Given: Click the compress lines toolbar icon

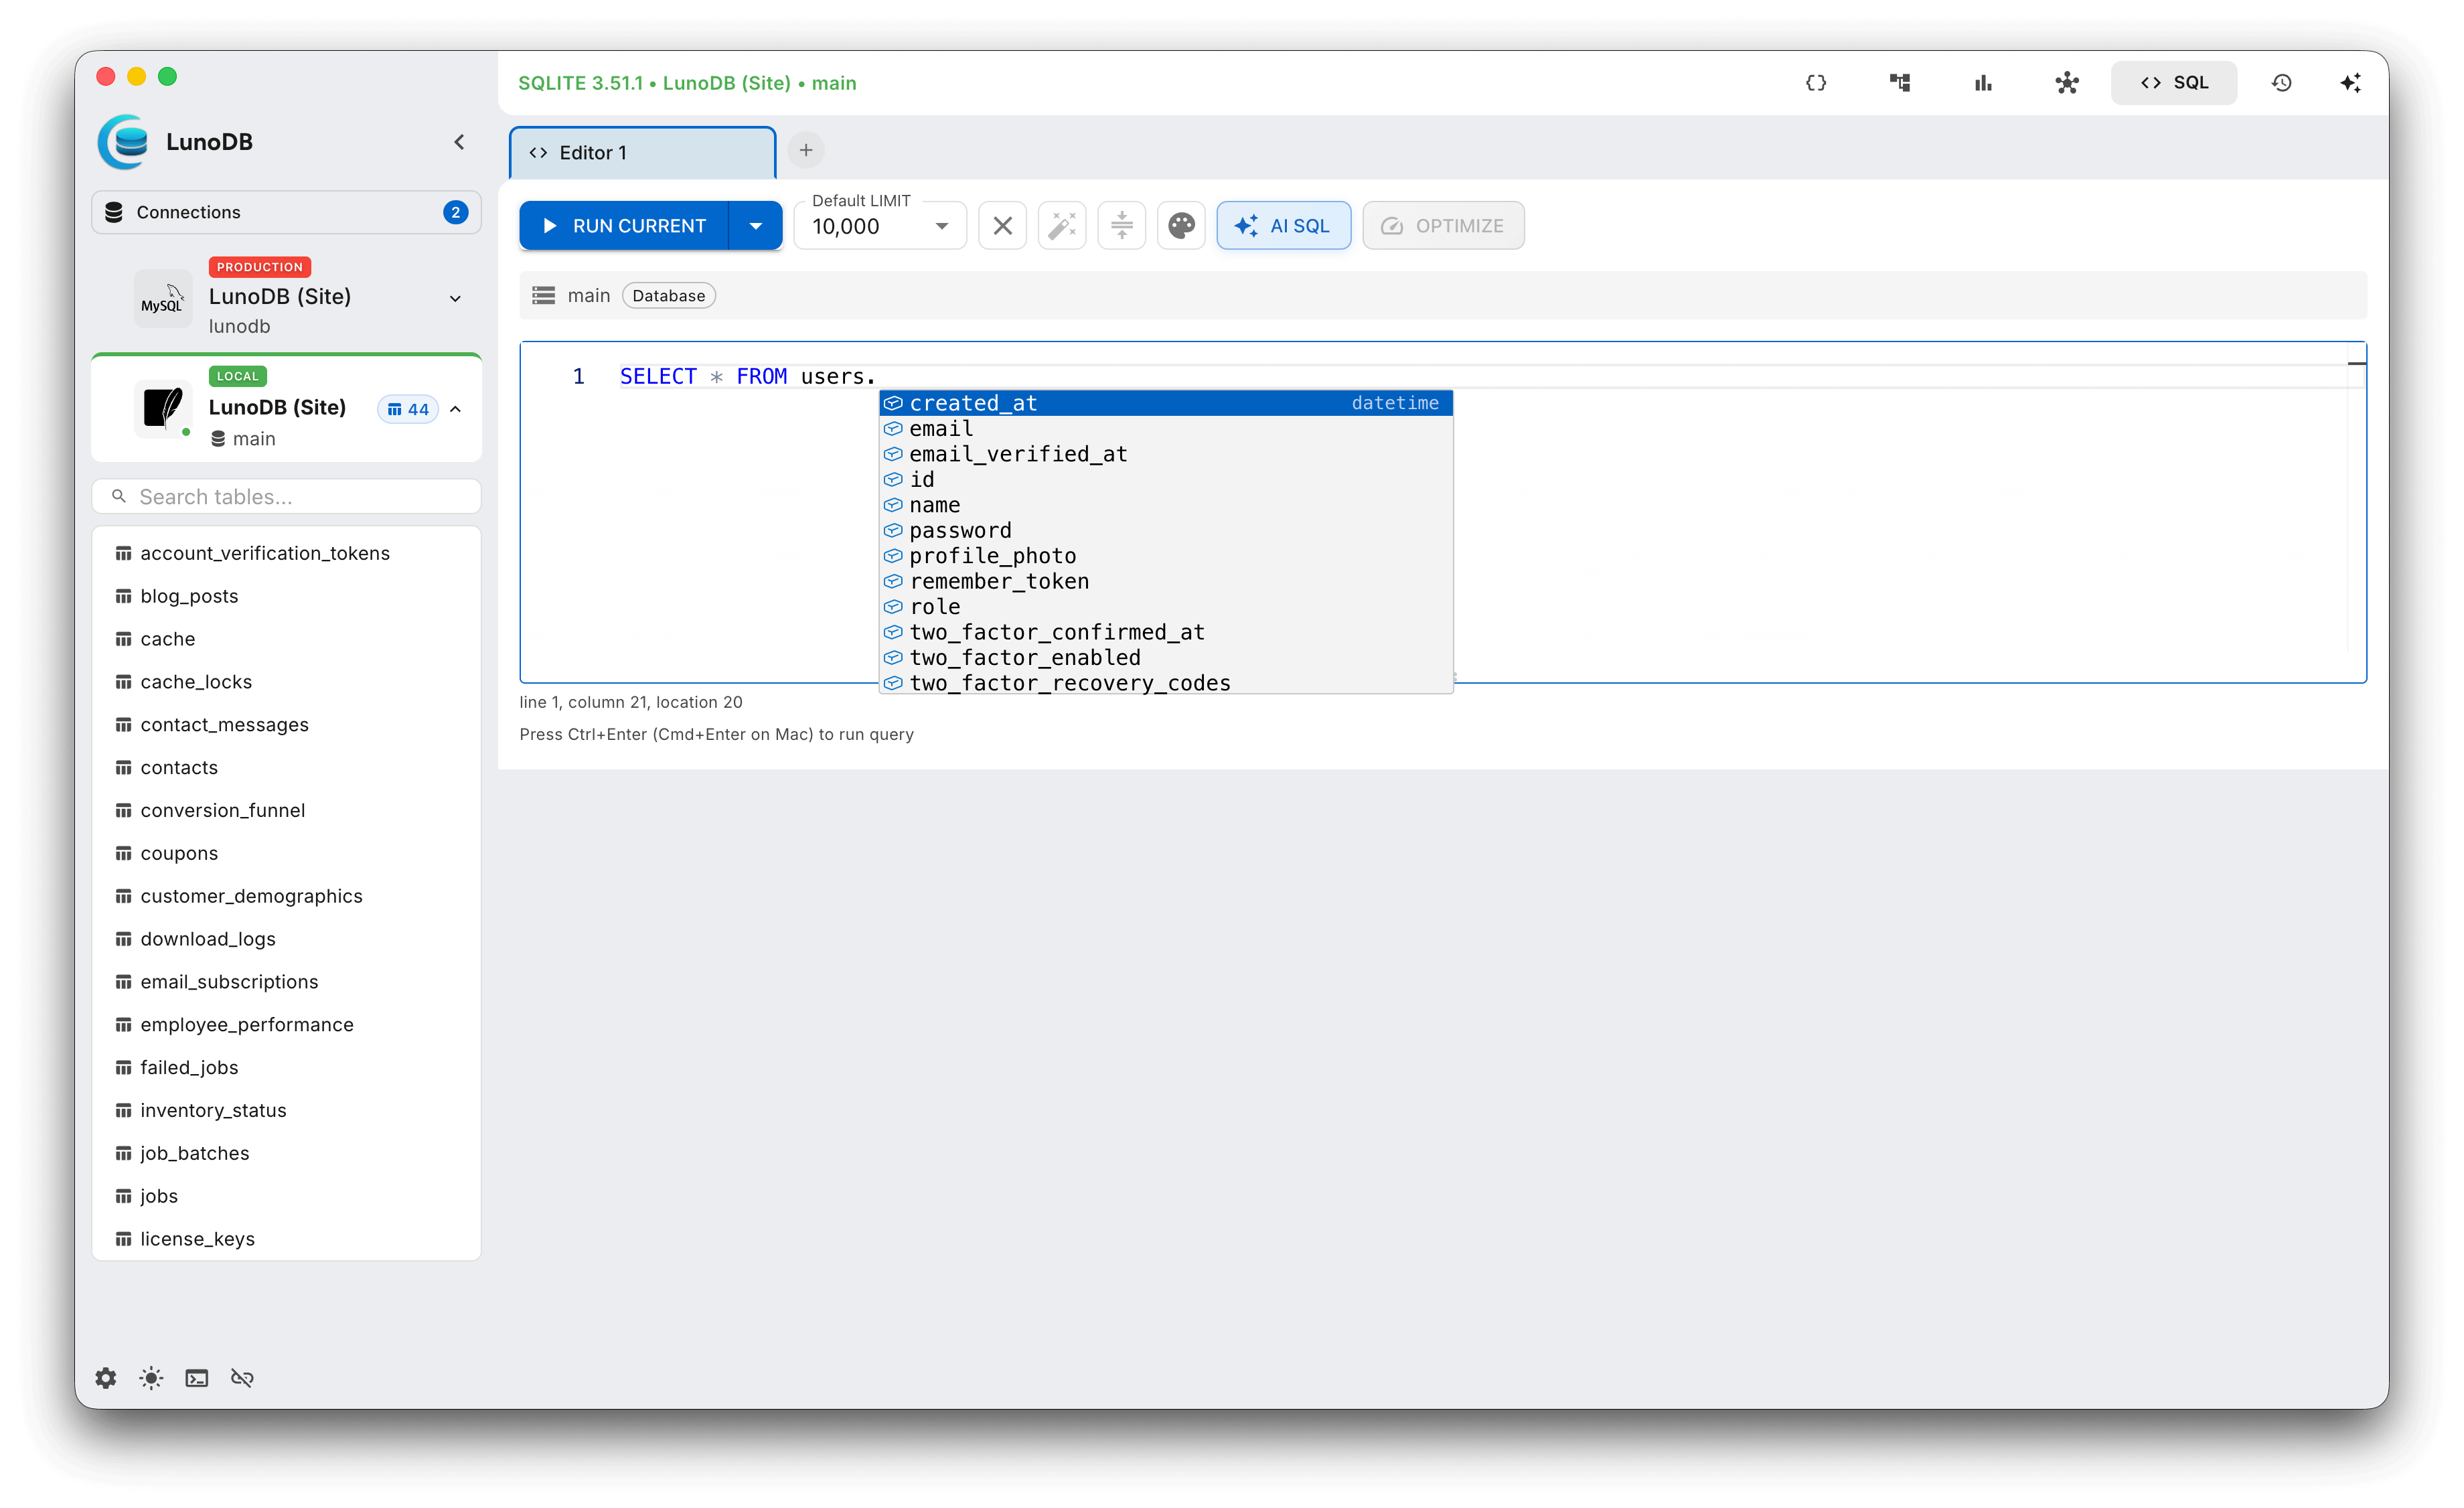Looking at the screenshot, I should pos(1121,226).
